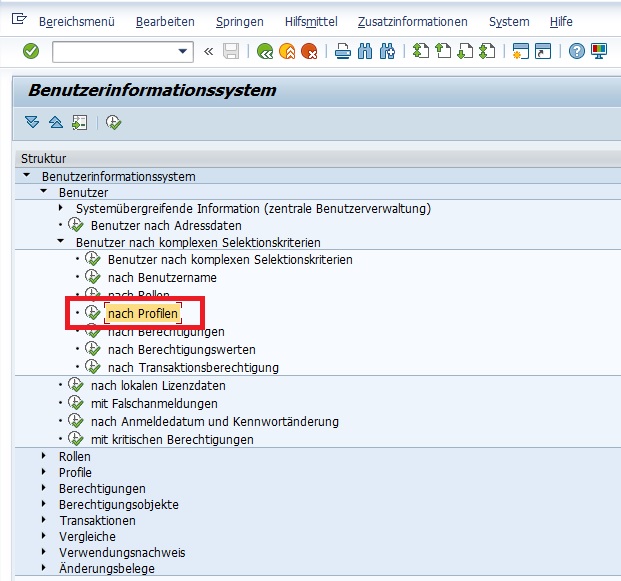
Task: Select 'nach lokalen Lizenzdaten' entry
Action: [x=158, y=385]
